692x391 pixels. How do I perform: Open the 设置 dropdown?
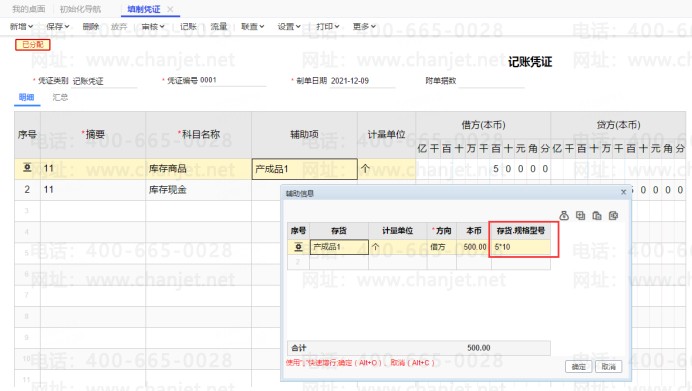point(289,26)
